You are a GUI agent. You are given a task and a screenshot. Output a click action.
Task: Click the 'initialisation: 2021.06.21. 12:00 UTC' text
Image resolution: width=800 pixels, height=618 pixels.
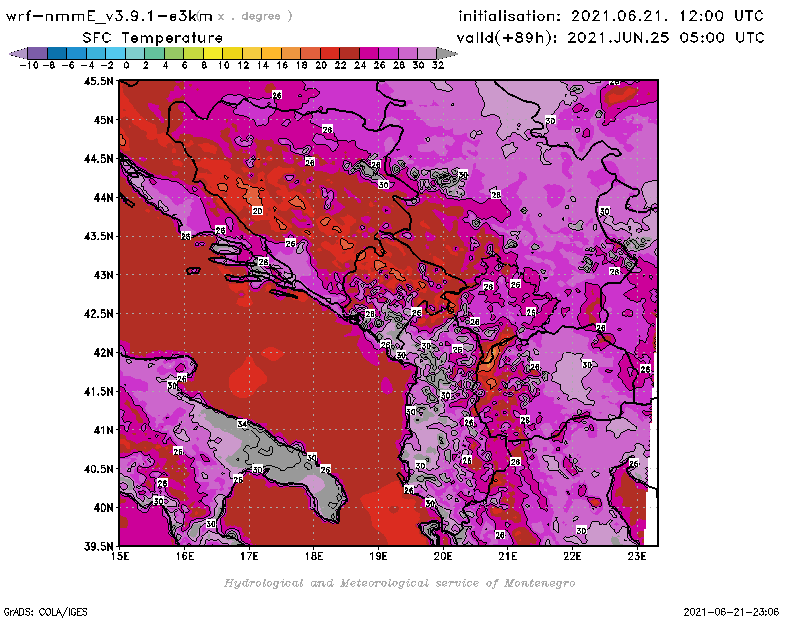click(x=611, y=16)
